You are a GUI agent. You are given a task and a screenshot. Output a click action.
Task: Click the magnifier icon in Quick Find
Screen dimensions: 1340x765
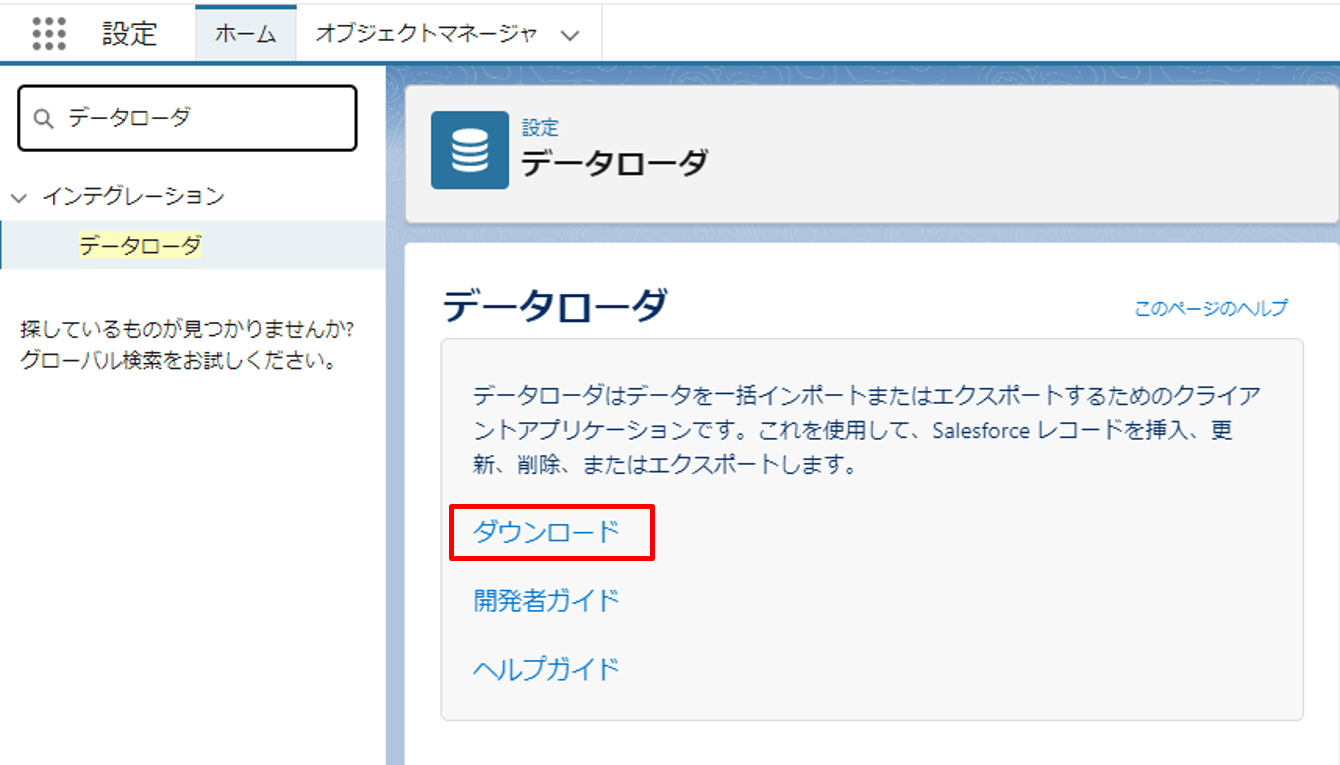point(43,118)
